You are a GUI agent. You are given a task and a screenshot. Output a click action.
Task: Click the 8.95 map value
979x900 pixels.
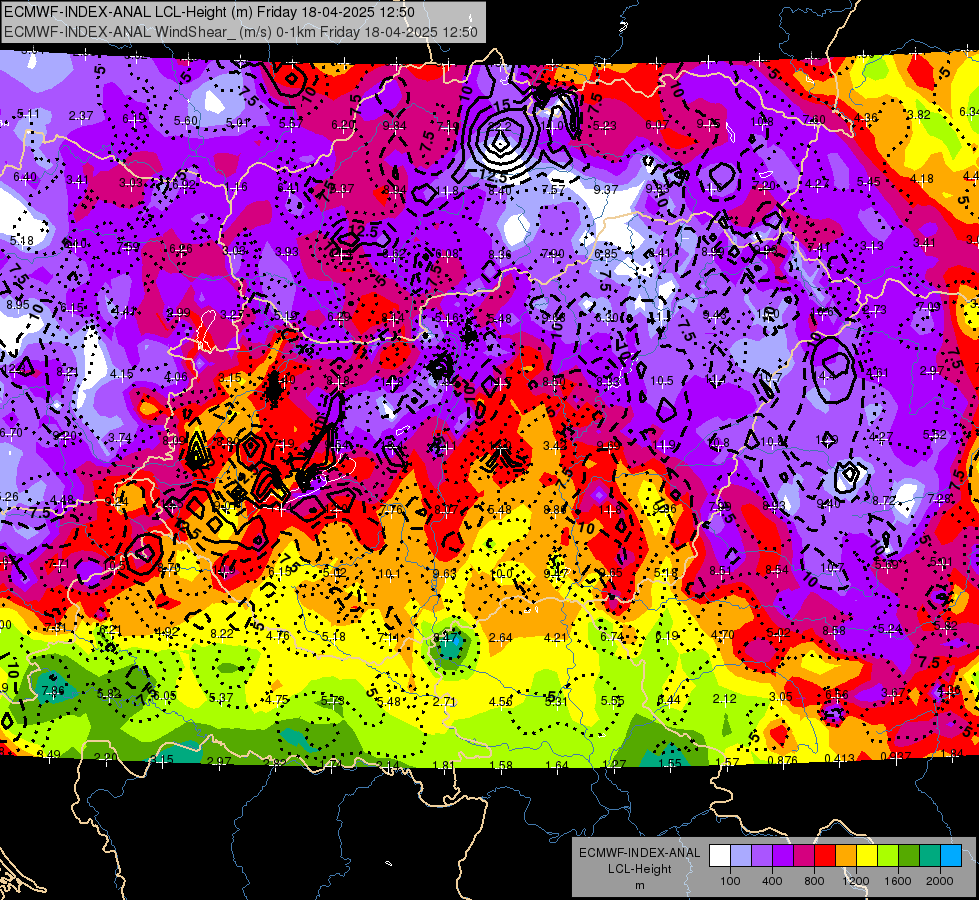point(17,304)
